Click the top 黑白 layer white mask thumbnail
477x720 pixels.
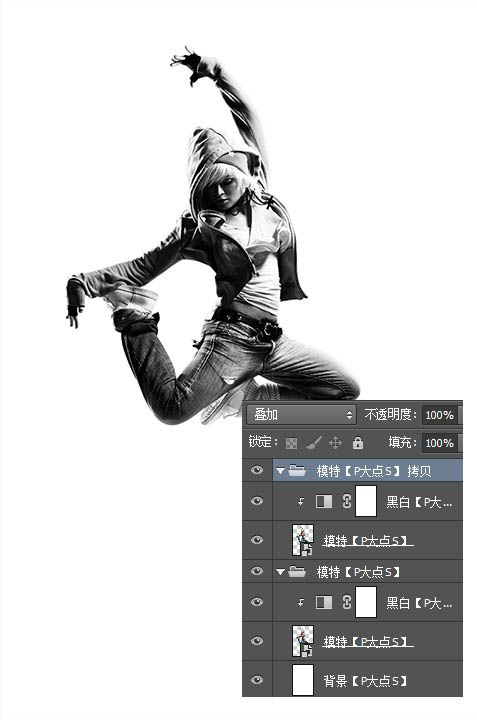tap(366, 501)
